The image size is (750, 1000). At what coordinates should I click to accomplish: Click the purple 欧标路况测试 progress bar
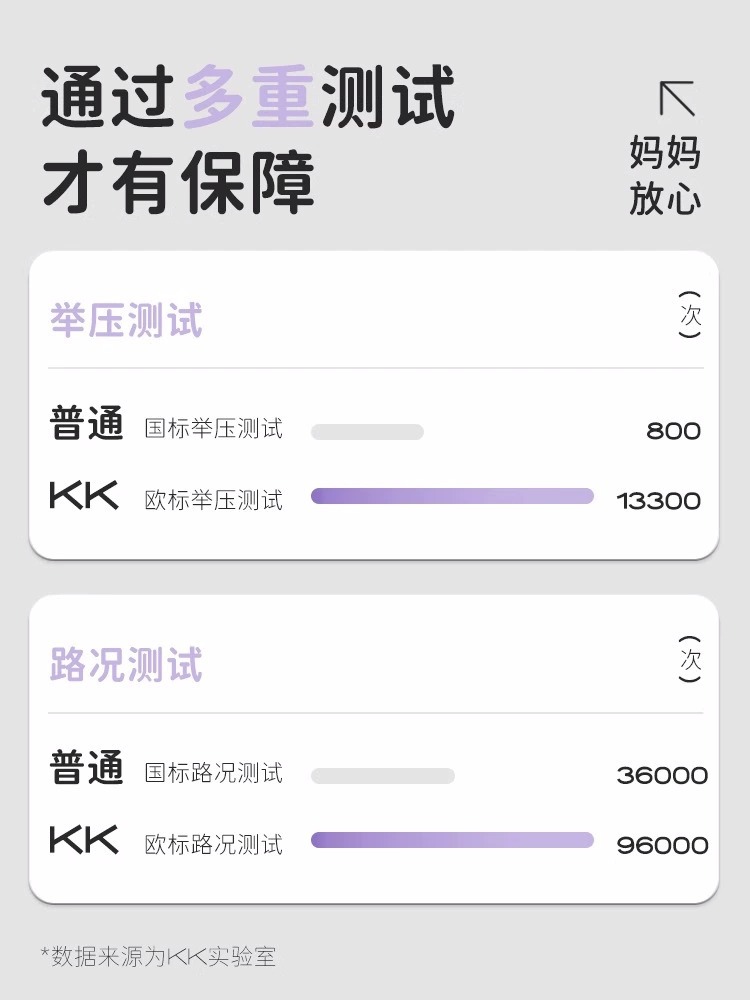pyautogui.click(x=452, y=840)
